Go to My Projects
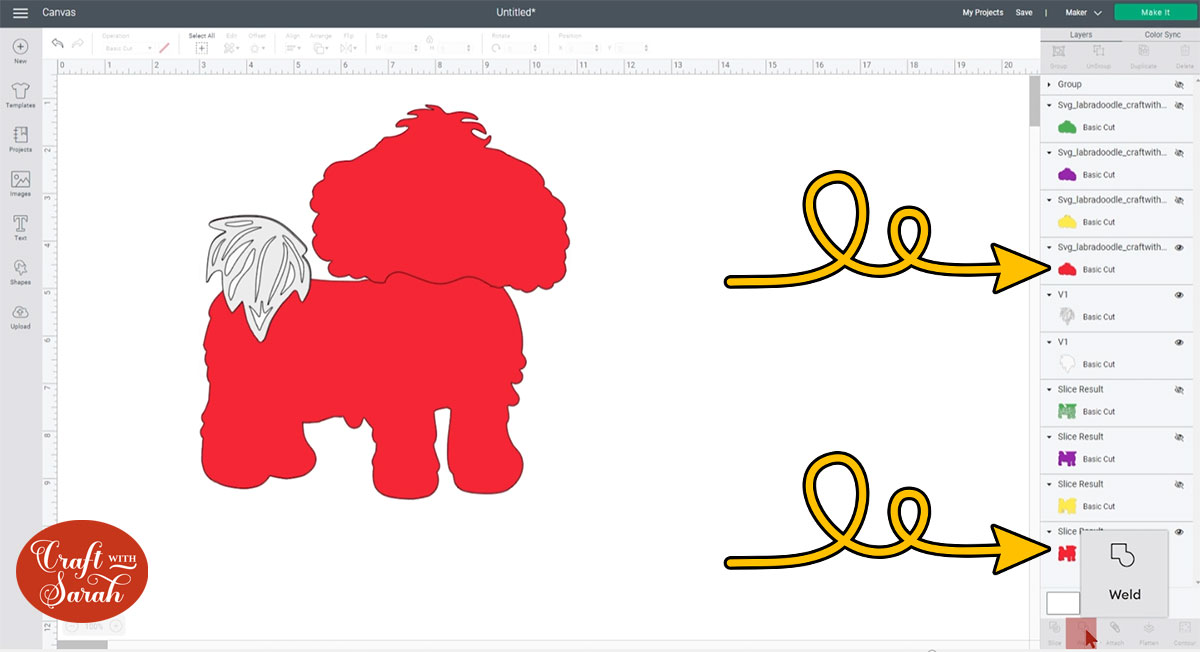 point(982,13)
